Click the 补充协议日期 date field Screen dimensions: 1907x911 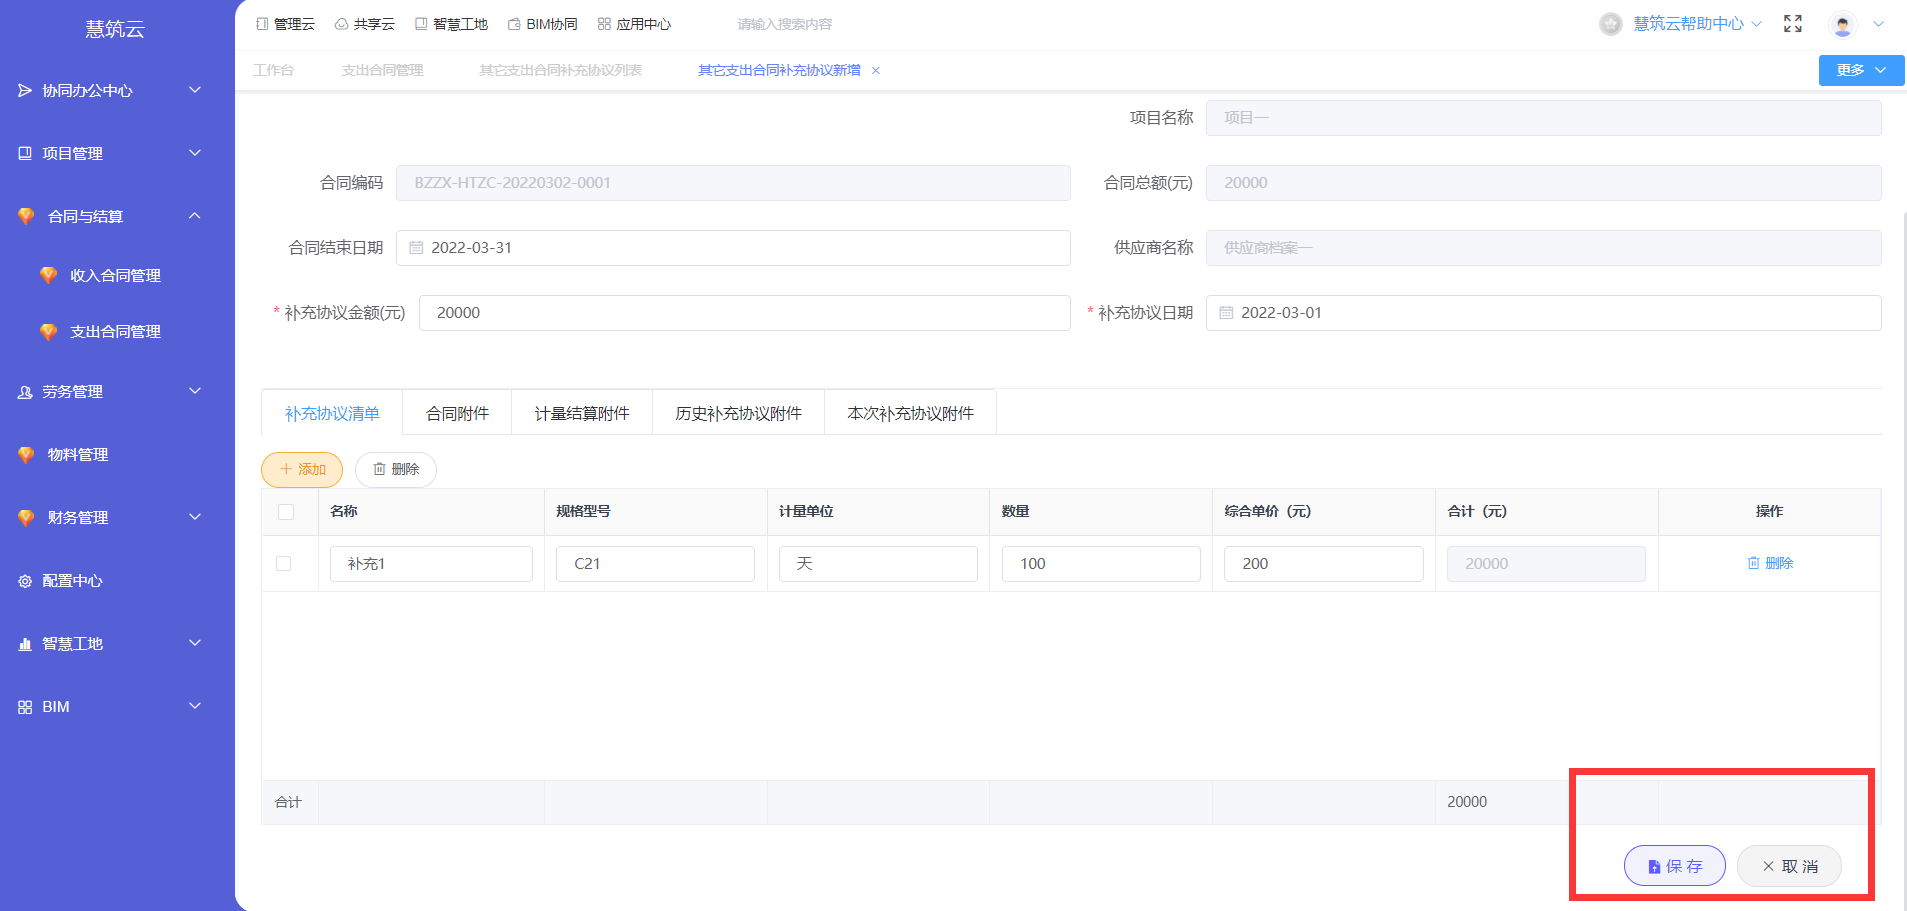click(1543, 313)
